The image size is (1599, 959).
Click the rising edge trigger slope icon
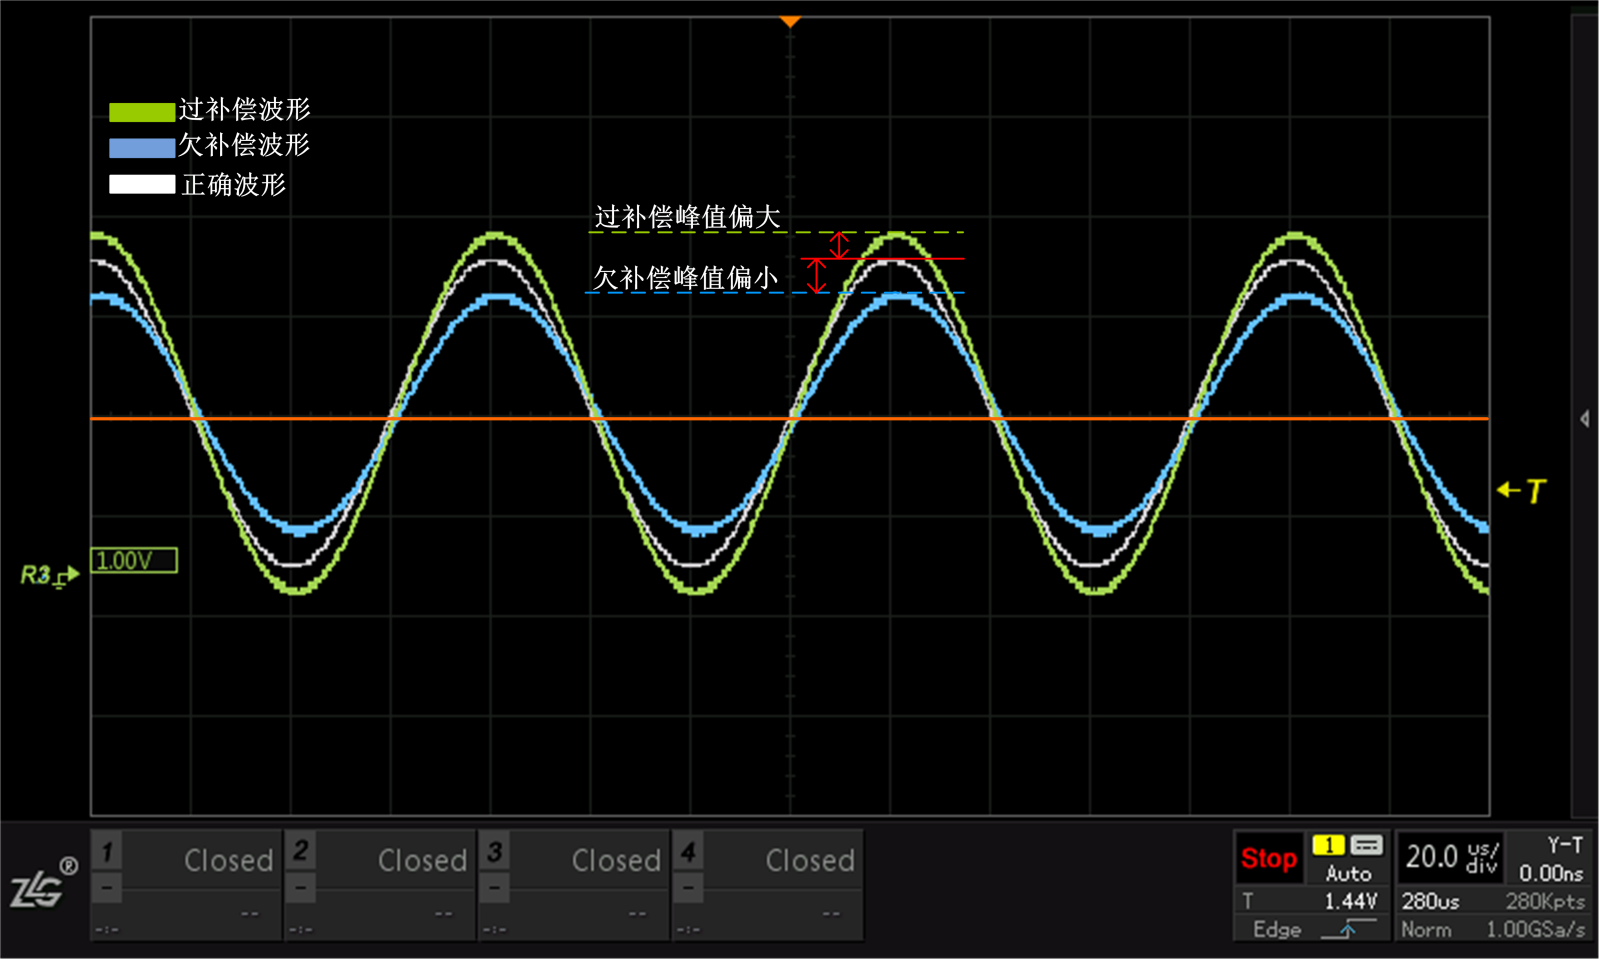coord(1348,929)
